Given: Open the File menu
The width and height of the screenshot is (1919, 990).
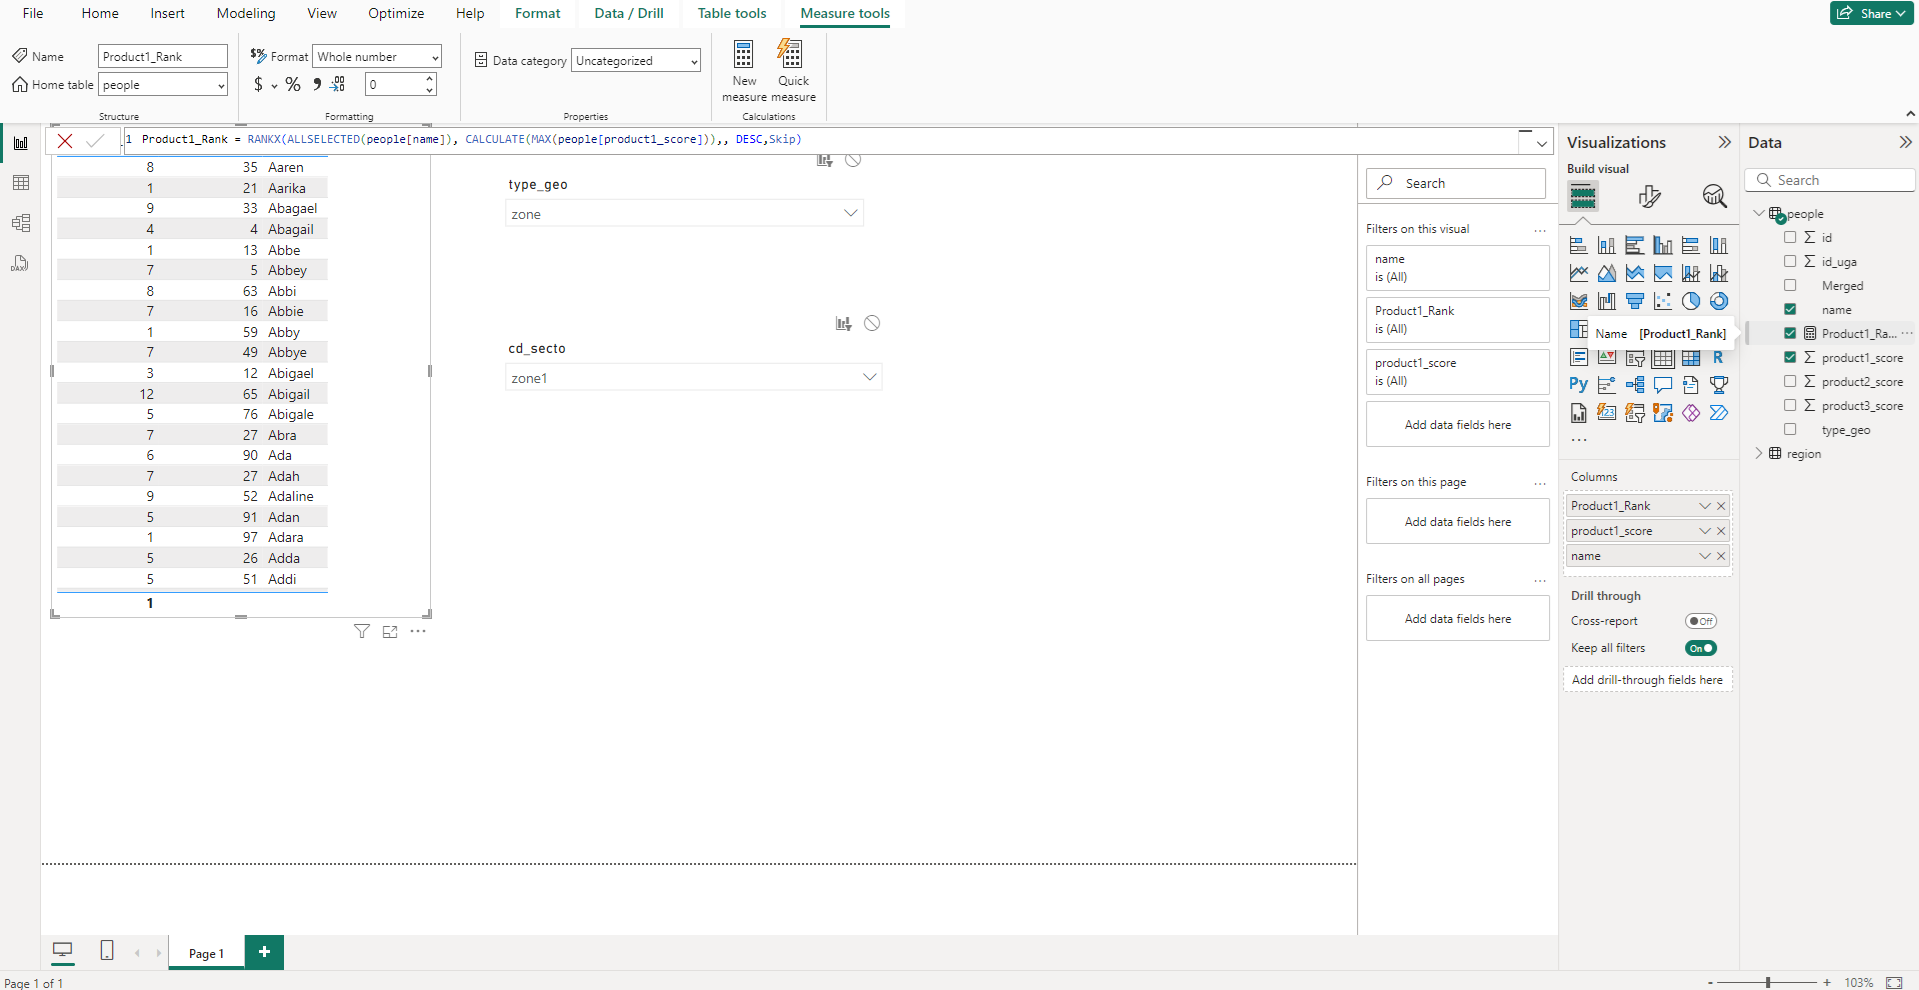Looking at the screenshot, I should [33, 13].
